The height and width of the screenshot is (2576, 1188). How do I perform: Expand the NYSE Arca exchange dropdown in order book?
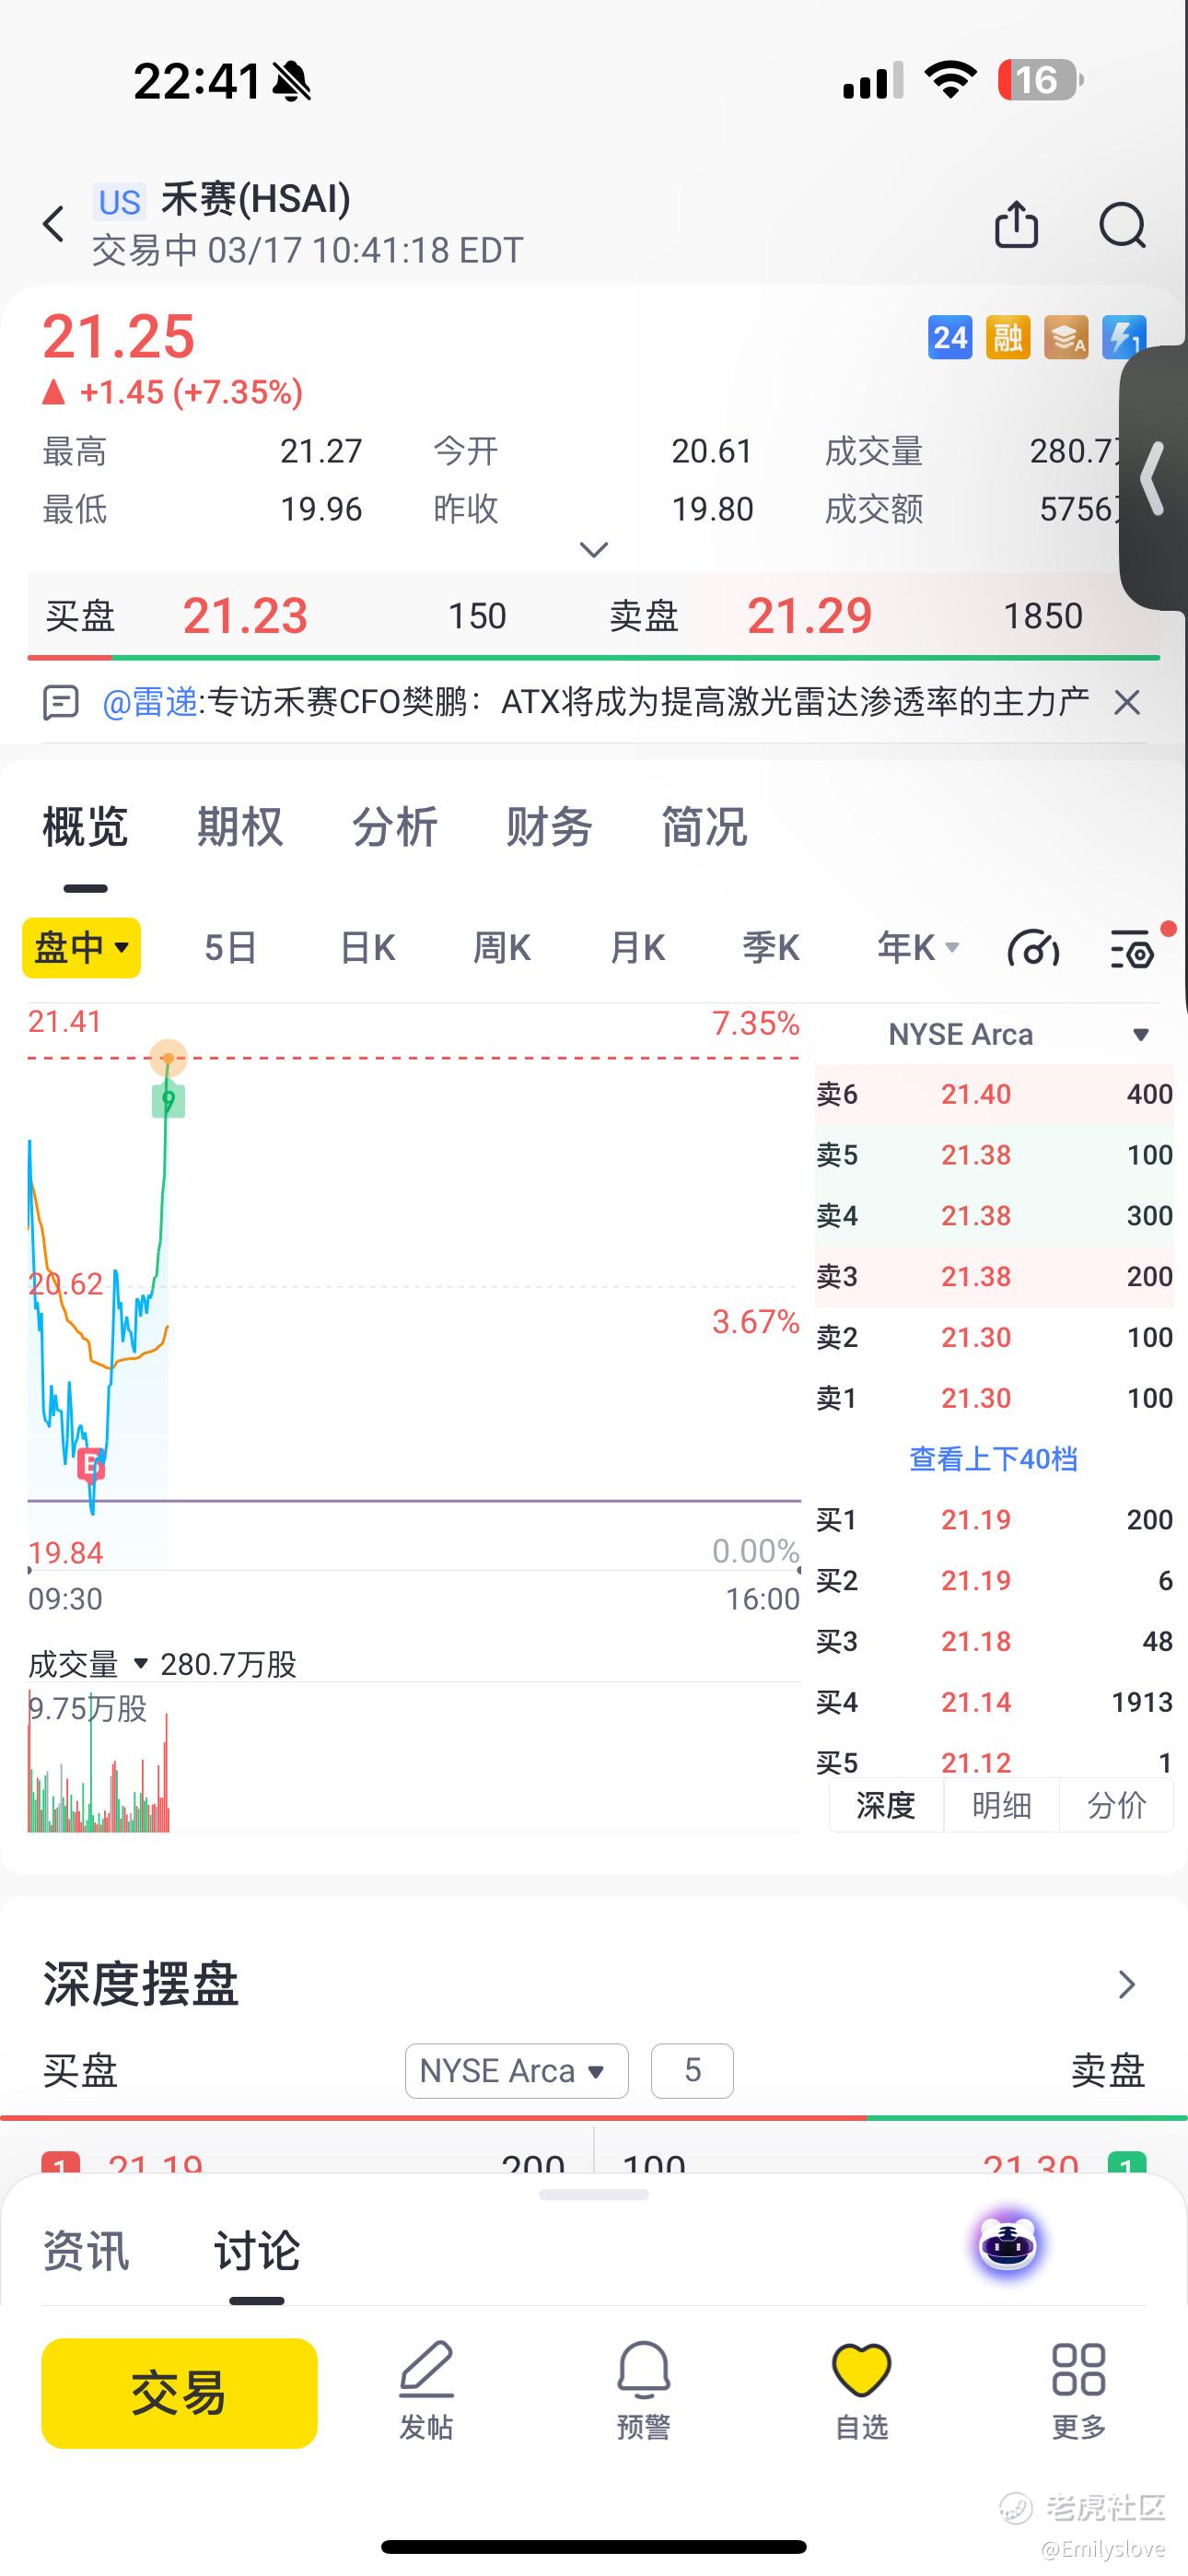click(1139, 1034)
